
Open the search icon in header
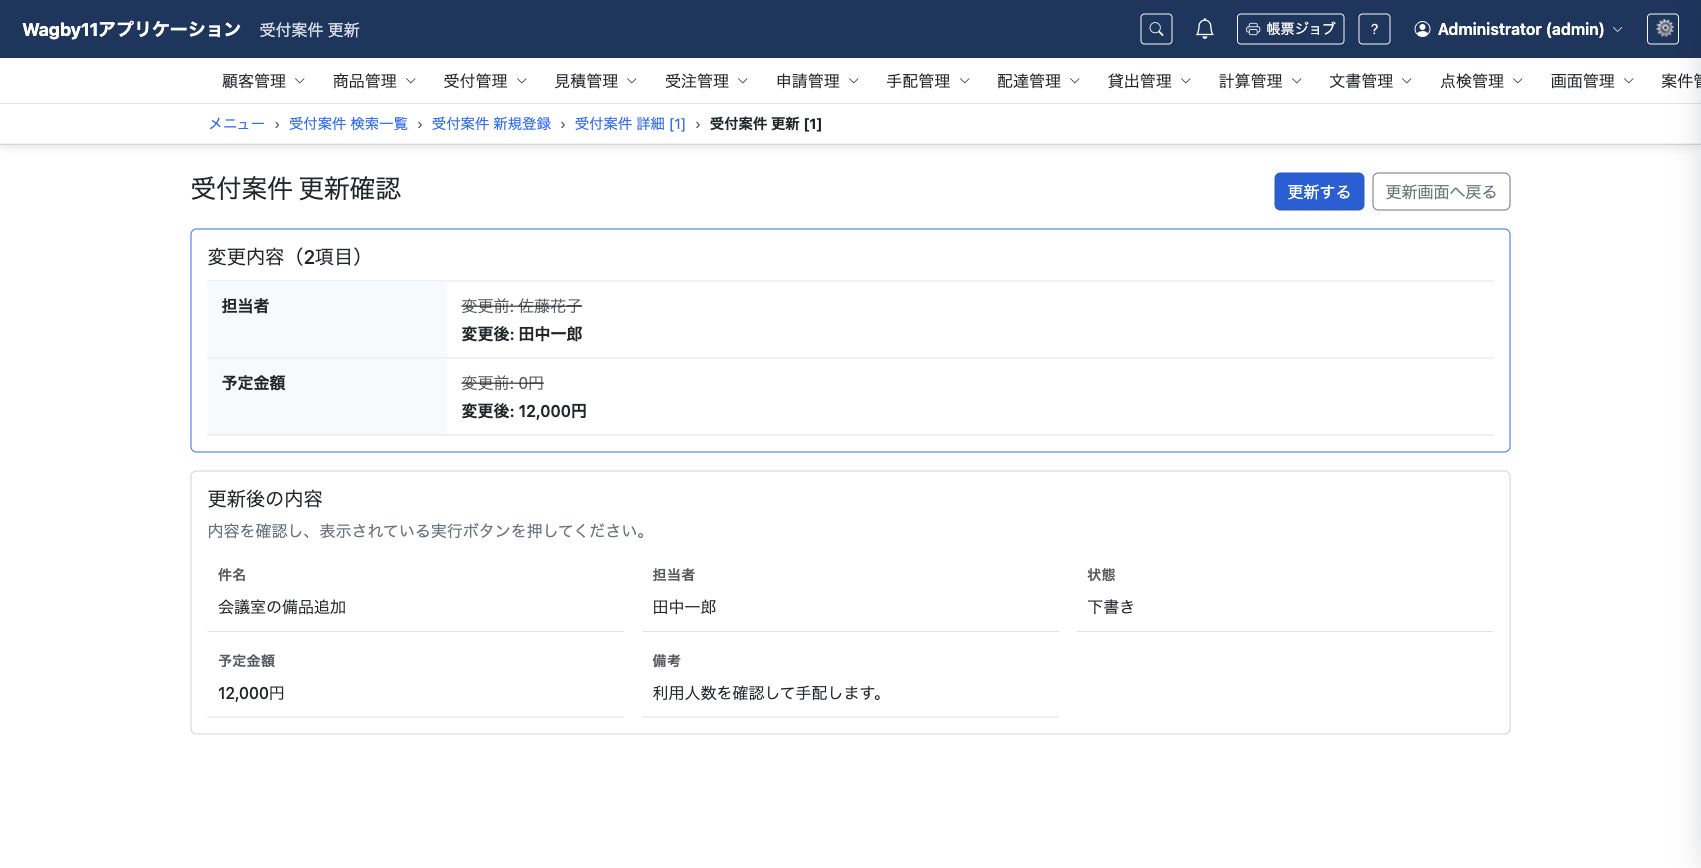1156,29
